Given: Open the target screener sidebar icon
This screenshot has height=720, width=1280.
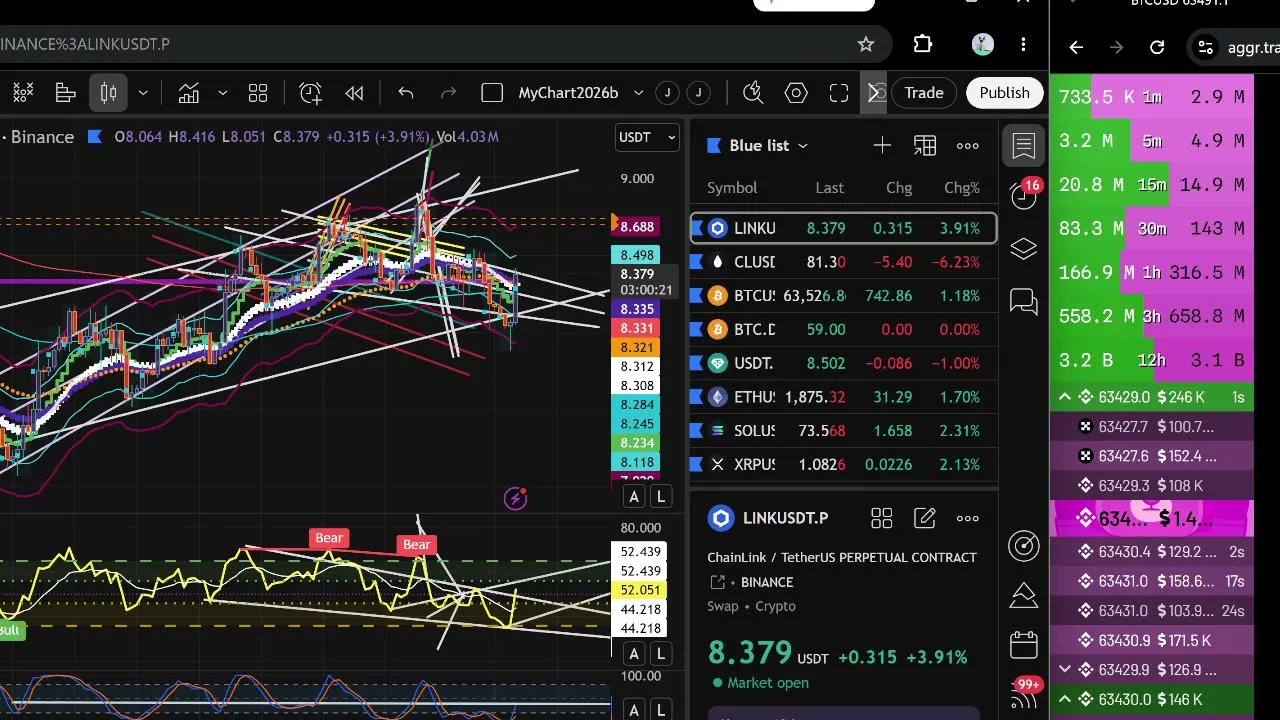Looking at the screenshot, I should pos(1024,545).
